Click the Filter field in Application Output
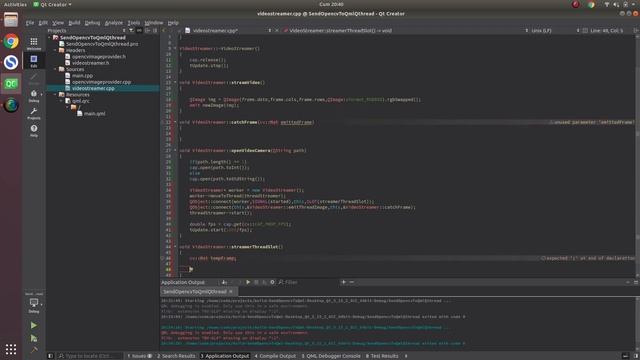Viewport: 640px width, 360px height. click(x=310, y=282)
